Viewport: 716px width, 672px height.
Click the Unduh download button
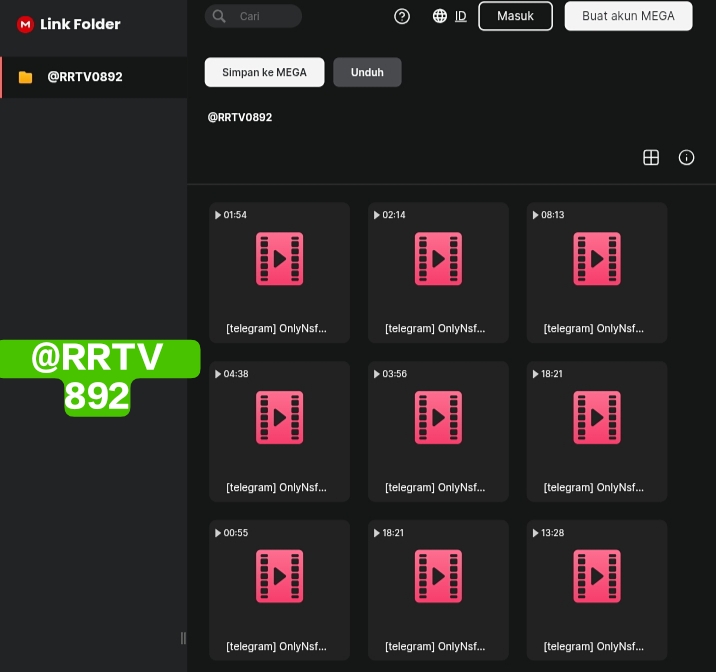367,72
